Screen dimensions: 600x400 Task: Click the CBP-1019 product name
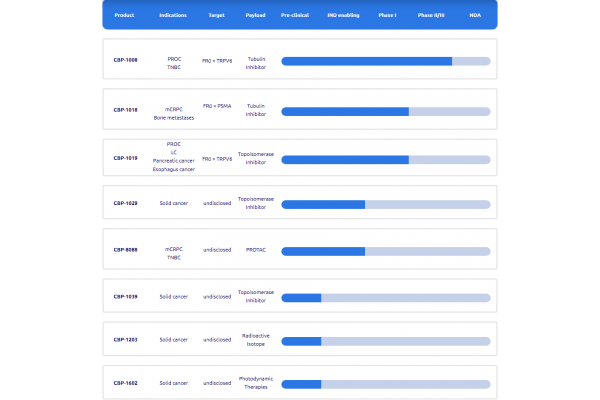(x=126, y=158)
